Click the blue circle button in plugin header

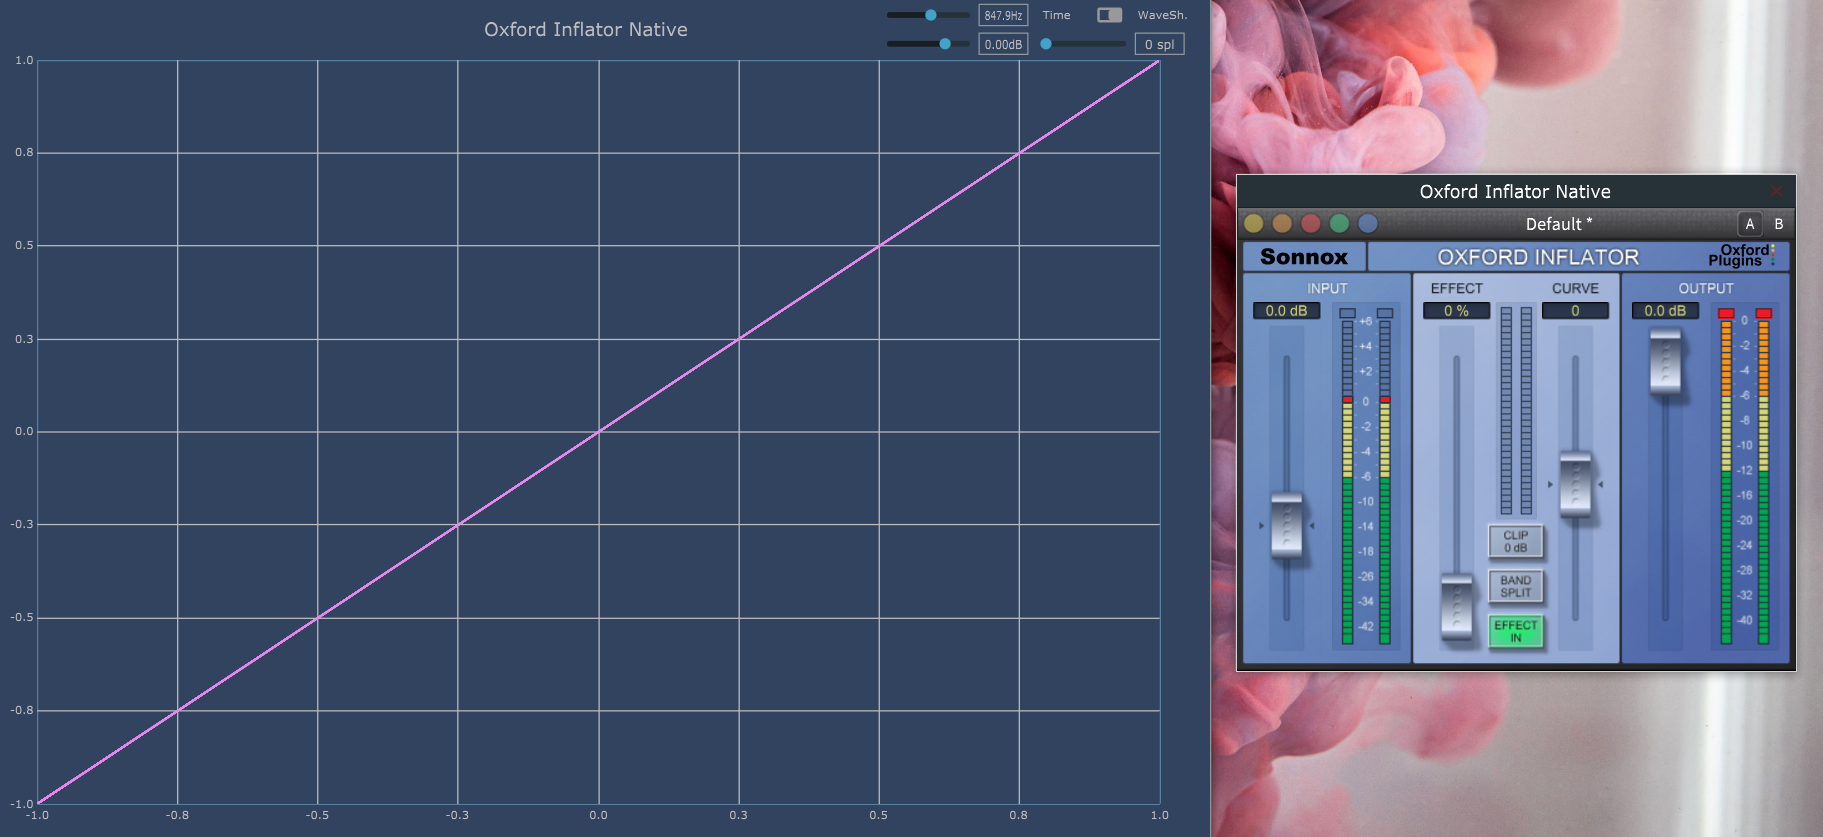tap(1368, 223)
